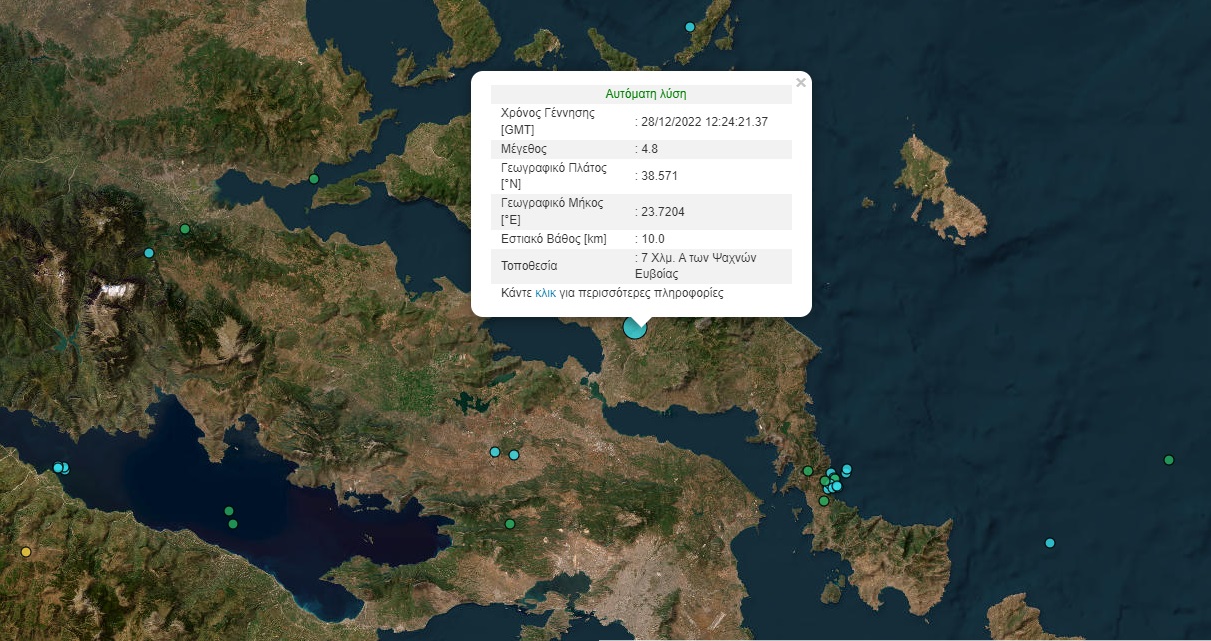Select the yellow earthquake marker
The height and width of the screenshot is (641, 1211).
(x=27, y=551)
